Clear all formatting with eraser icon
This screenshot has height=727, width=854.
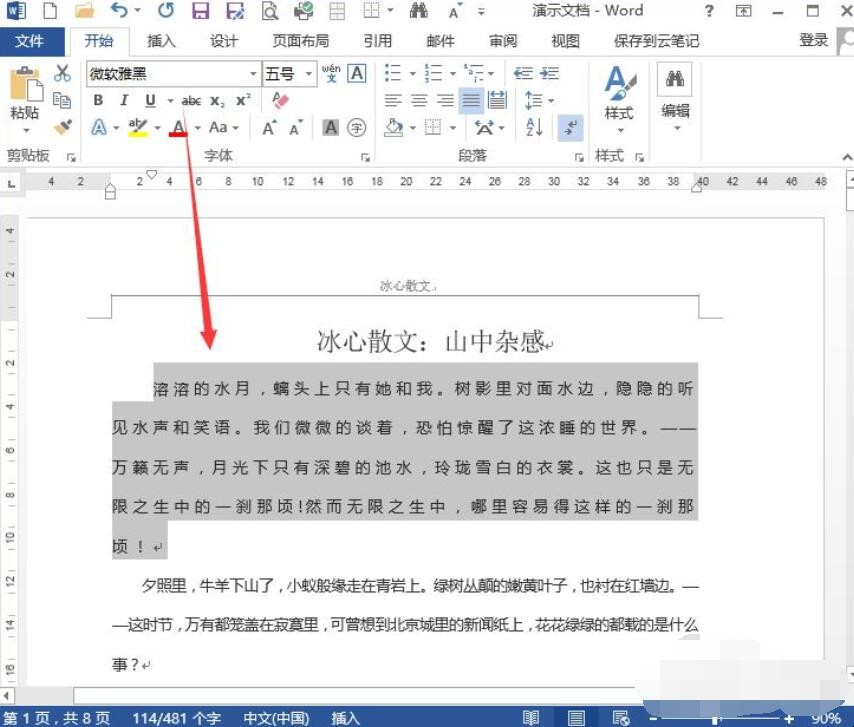tap(280, 100)
